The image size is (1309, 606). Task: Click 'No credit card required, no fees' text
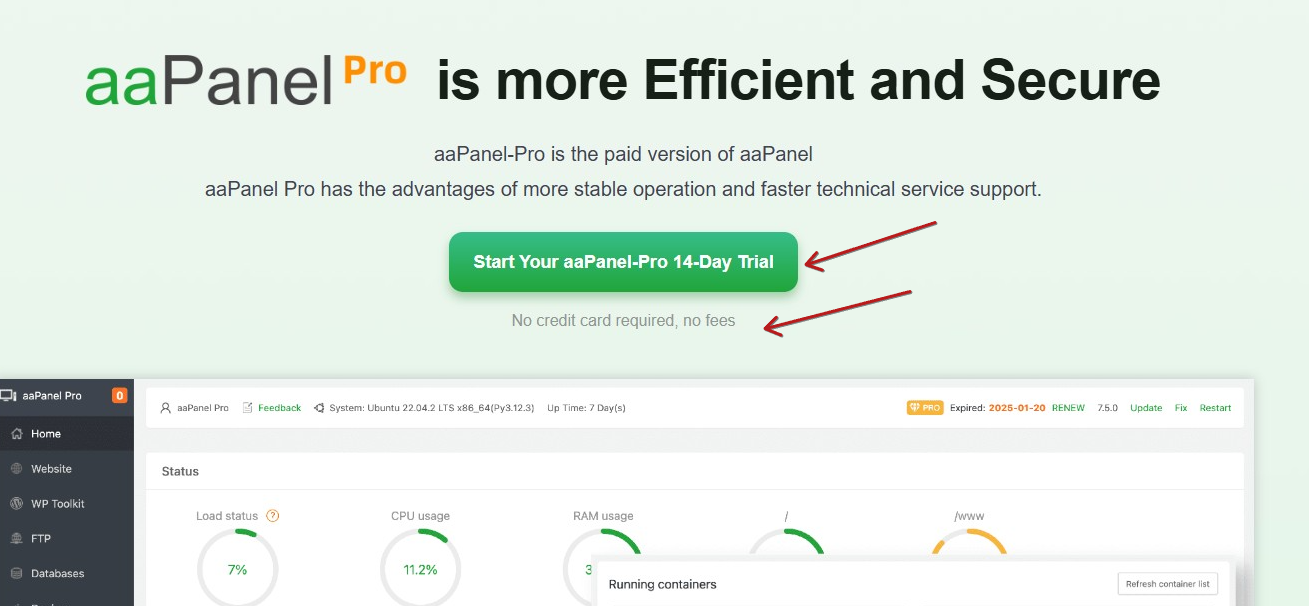[623, 321]
